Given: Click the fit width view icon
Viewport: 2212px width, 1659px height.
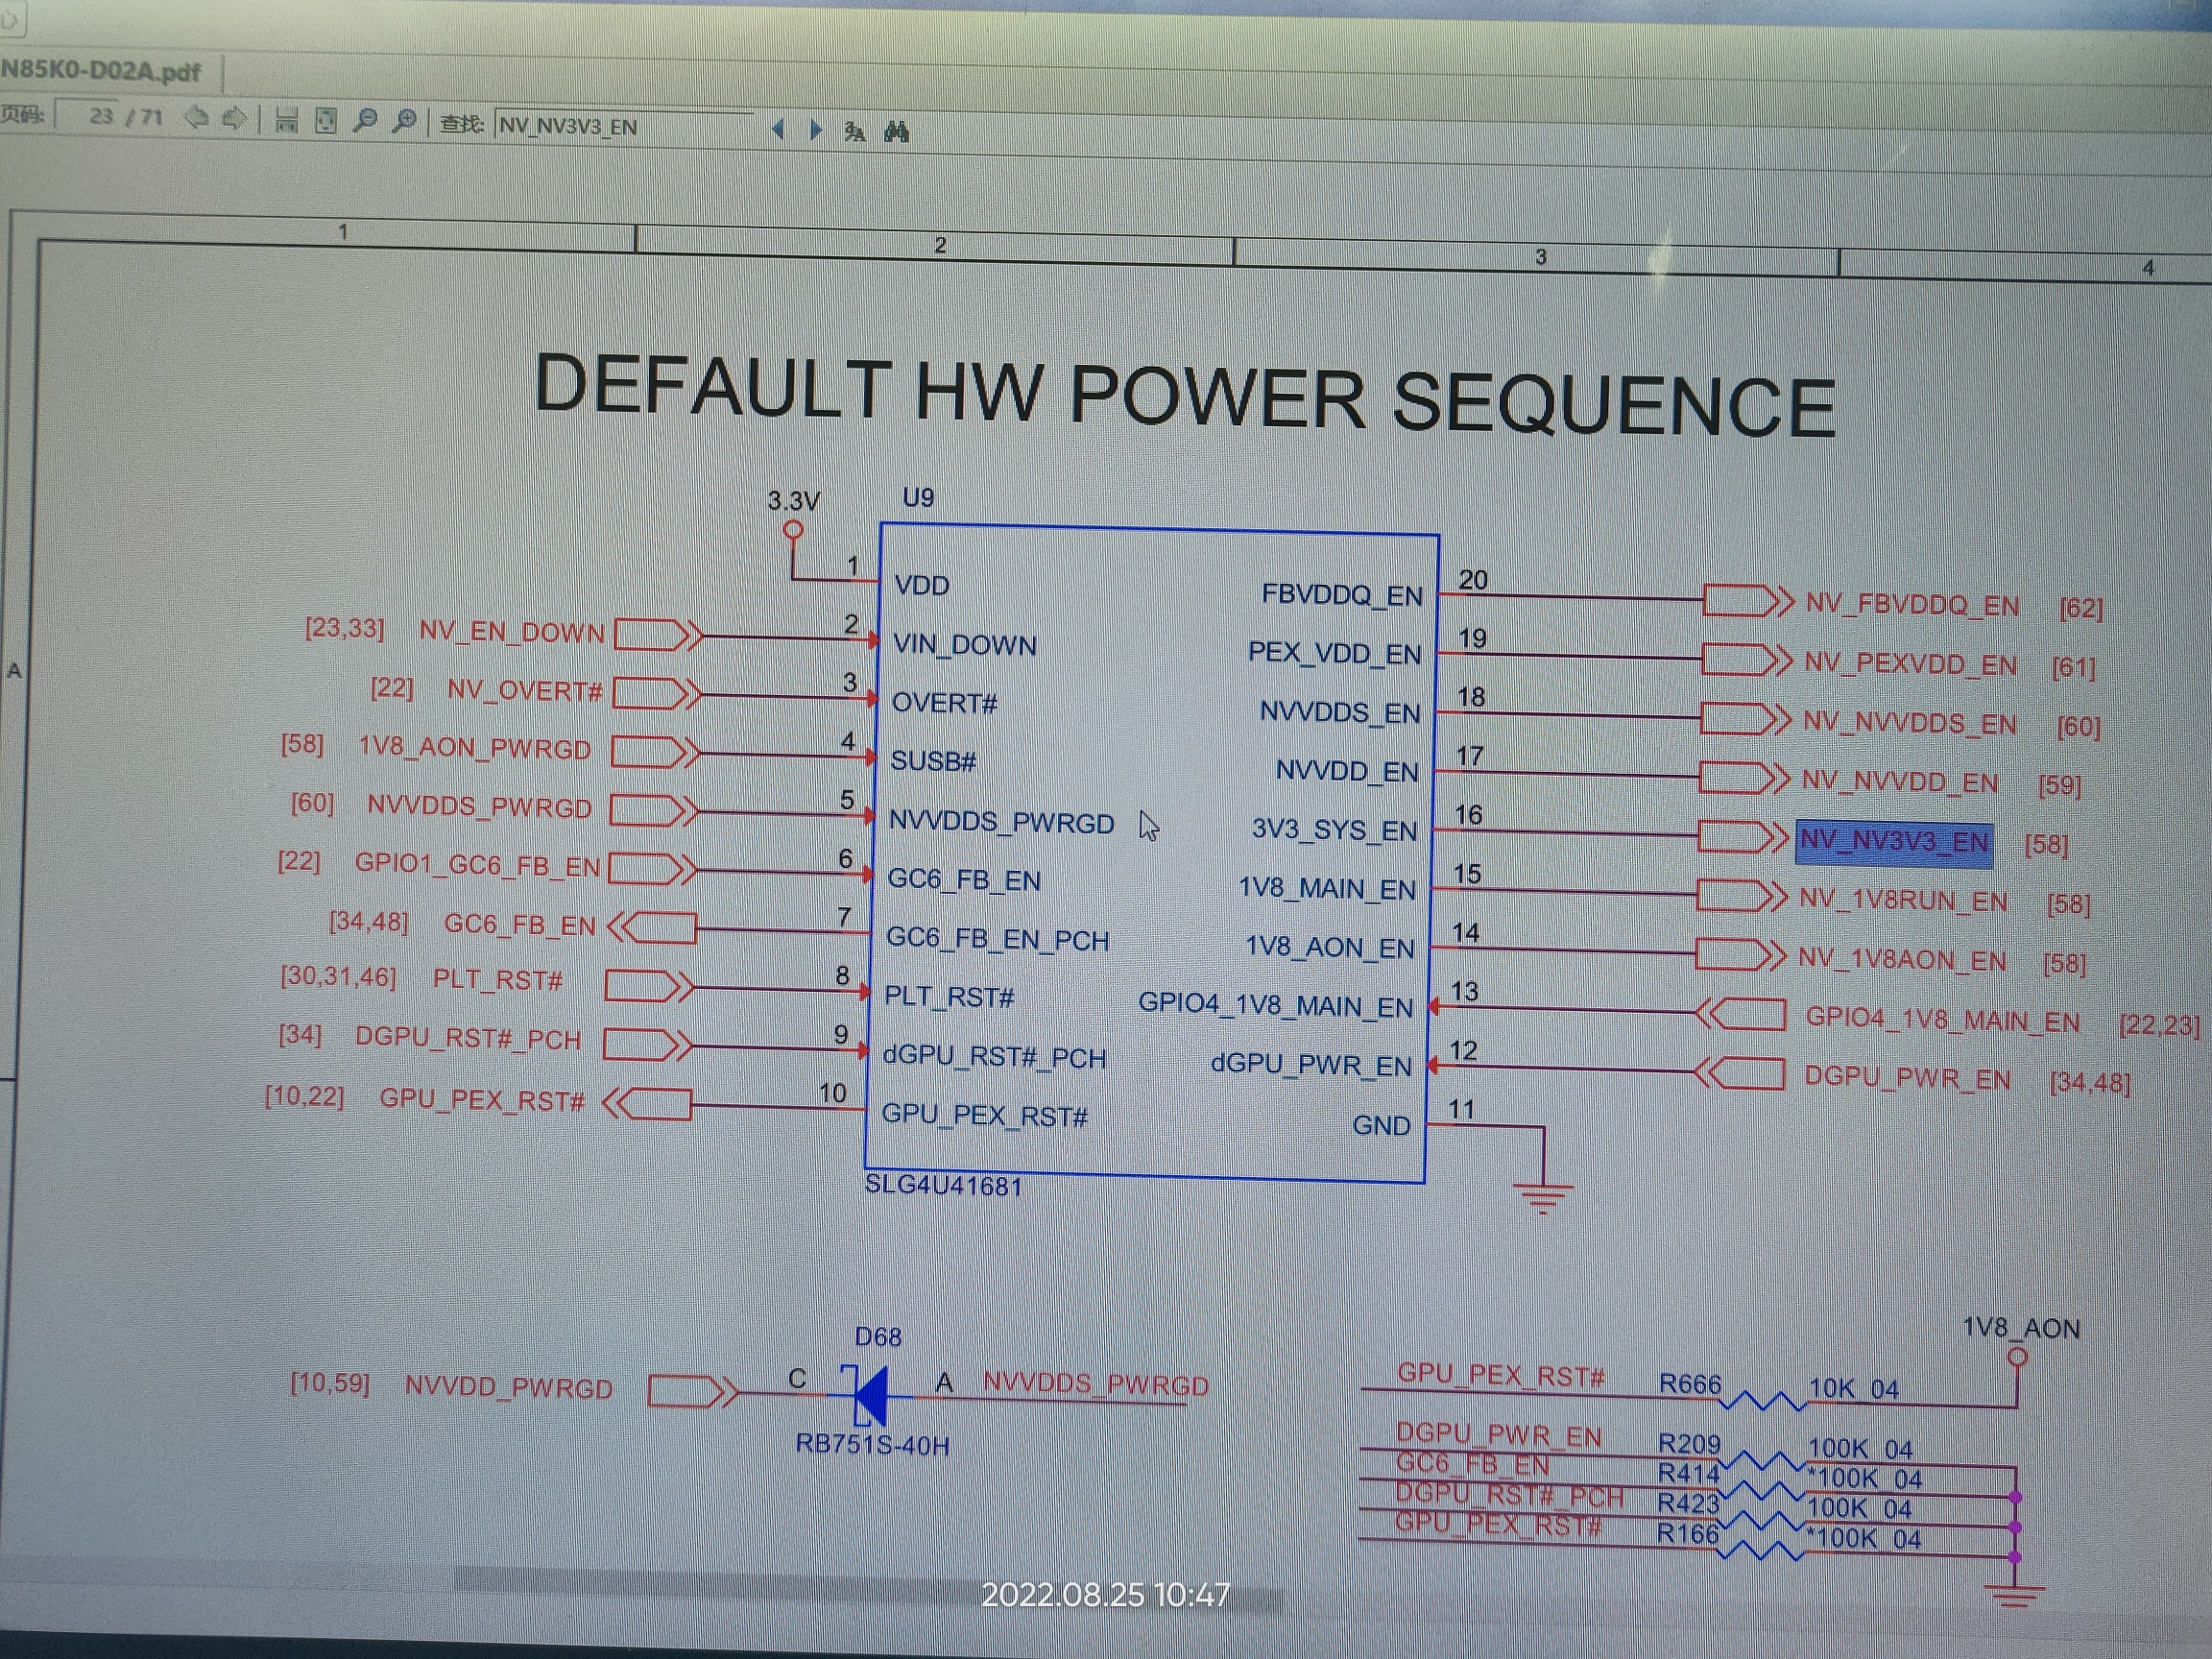Looking at the screenshot, I should pos(287,121).
